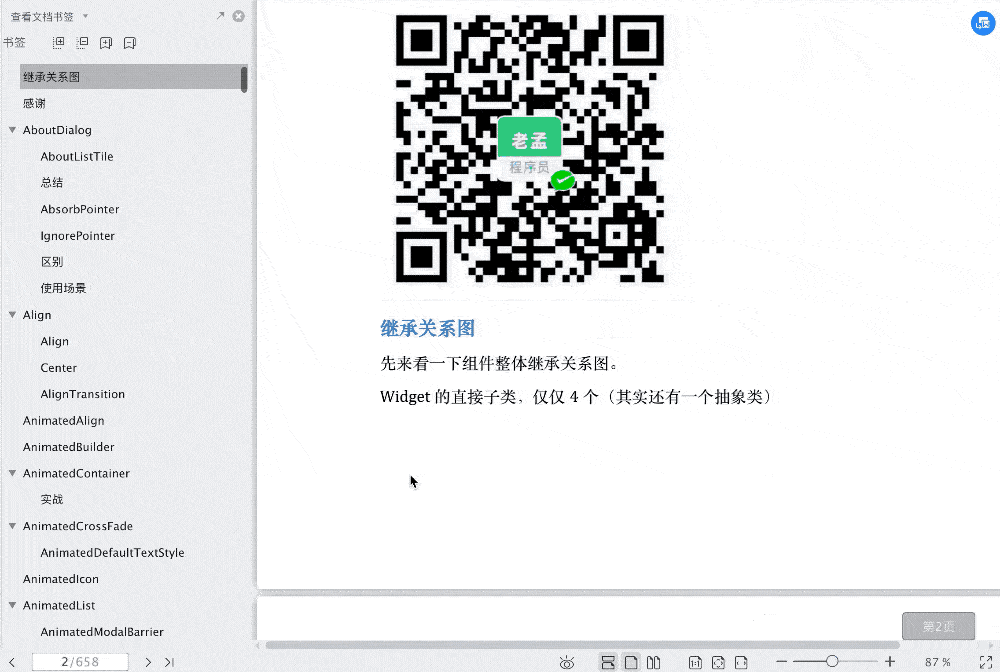Click the 书签 label in the sidebar toolbar
Screen dimensions: 1000x672
pyautogui.click(x=14, y=43)
